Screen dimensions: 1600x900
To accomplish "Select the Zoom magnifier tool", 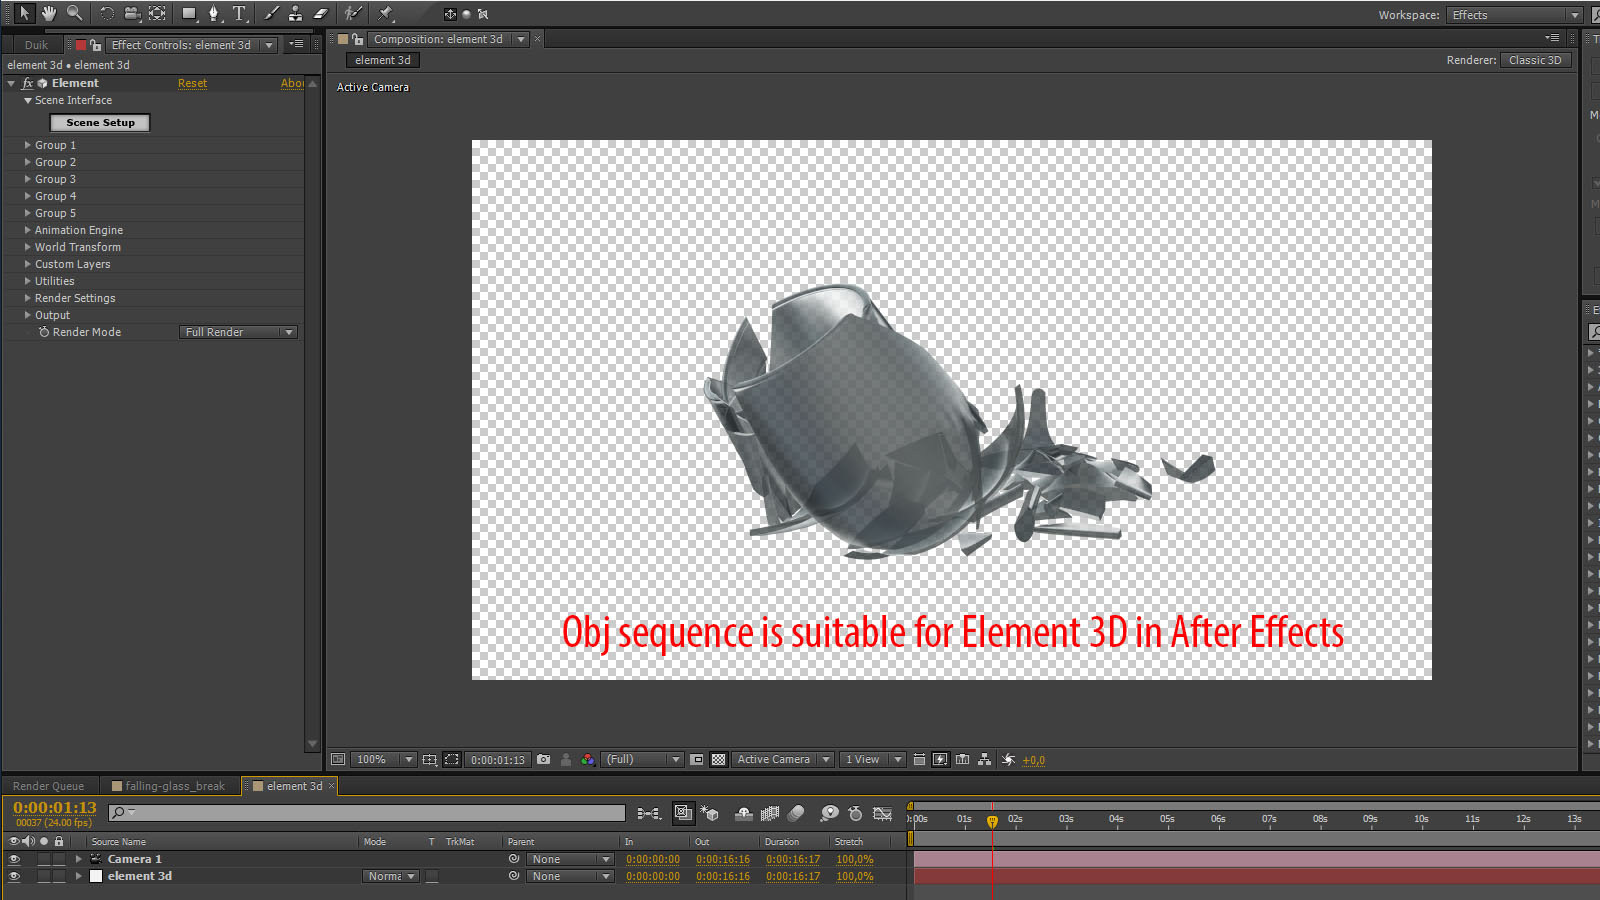I will tap(74, 13).
